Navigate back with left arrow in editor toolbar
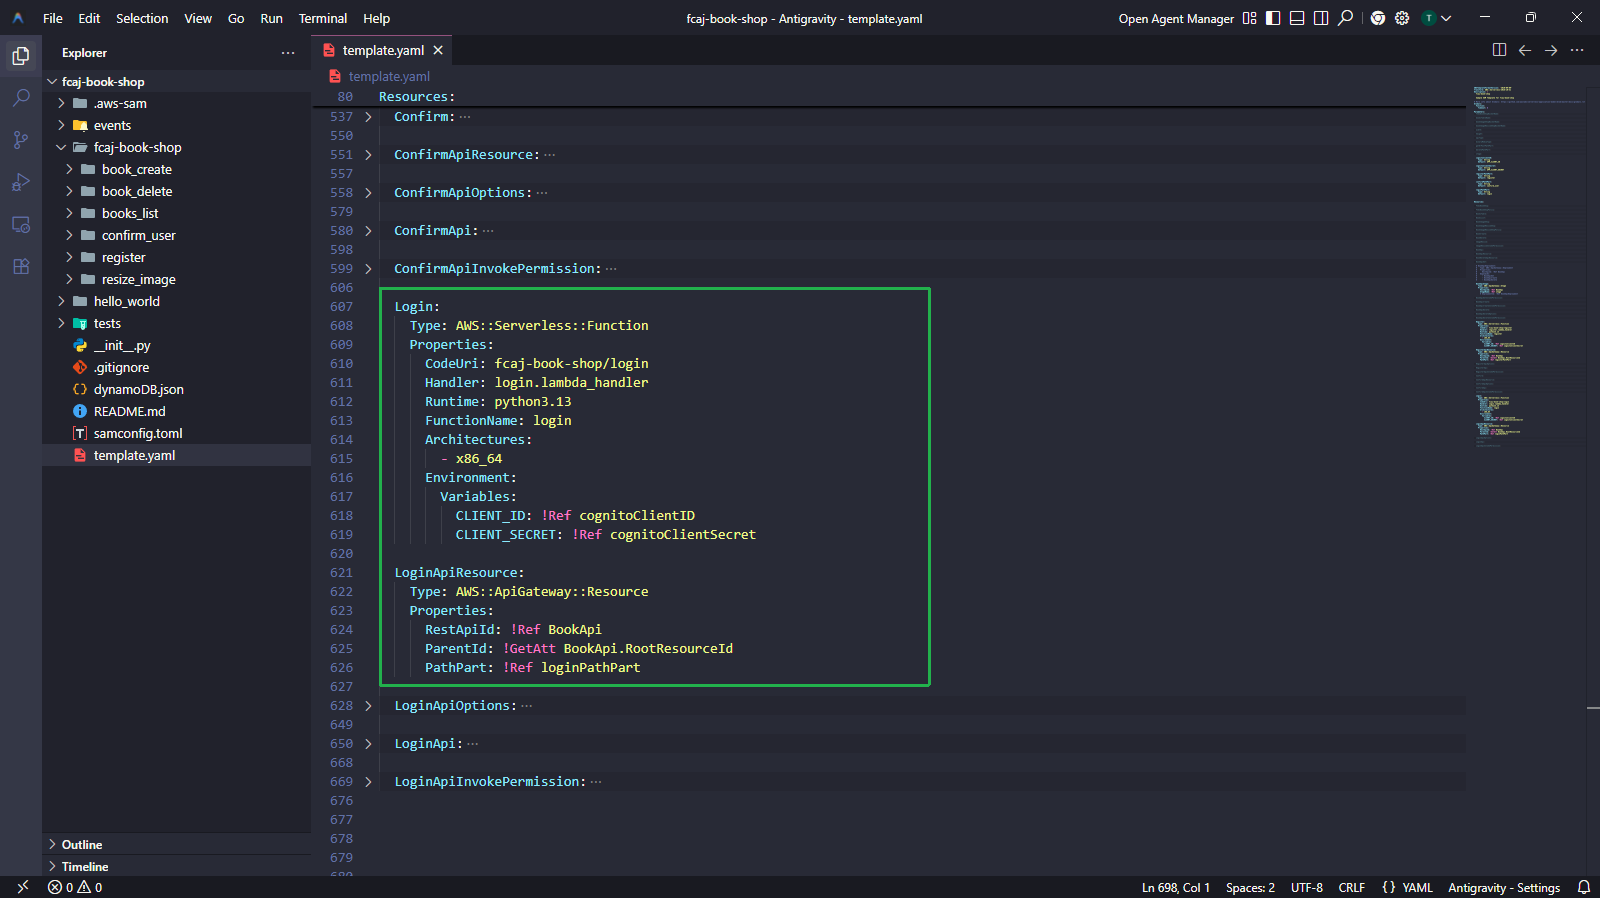Image resolution: width=1600 pixels, height=898 pixels. [x=1525, y=50]
